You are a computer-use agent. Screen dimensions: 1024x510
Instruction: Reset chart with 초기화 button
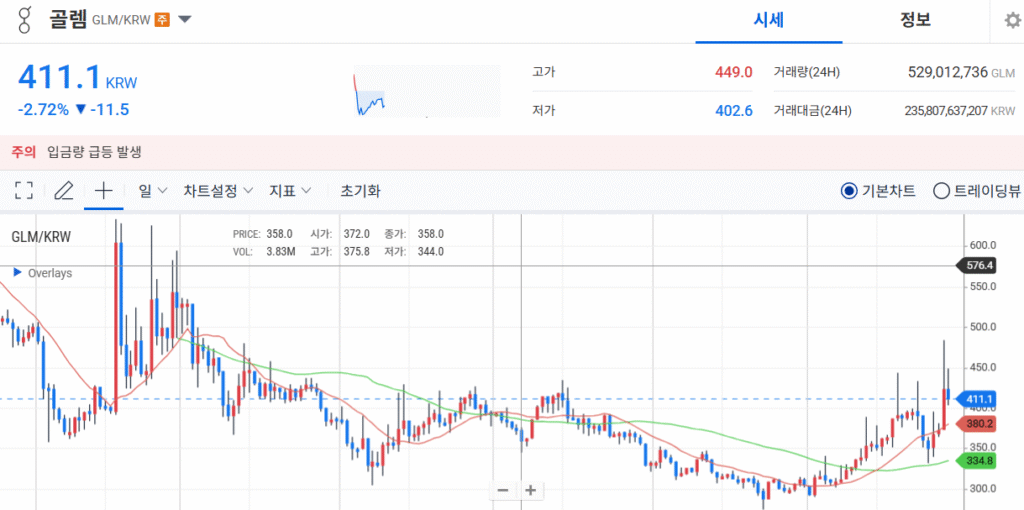pyautogui.click(x=360, y=190)
